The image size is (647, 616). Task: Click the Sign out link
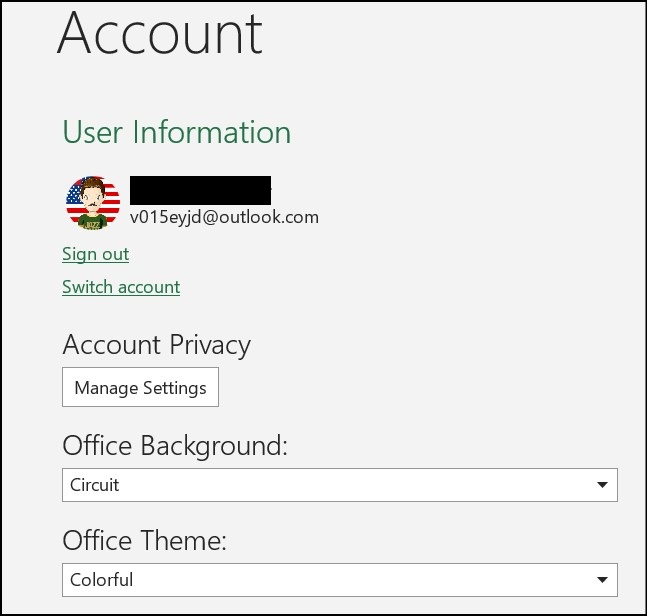95,254
